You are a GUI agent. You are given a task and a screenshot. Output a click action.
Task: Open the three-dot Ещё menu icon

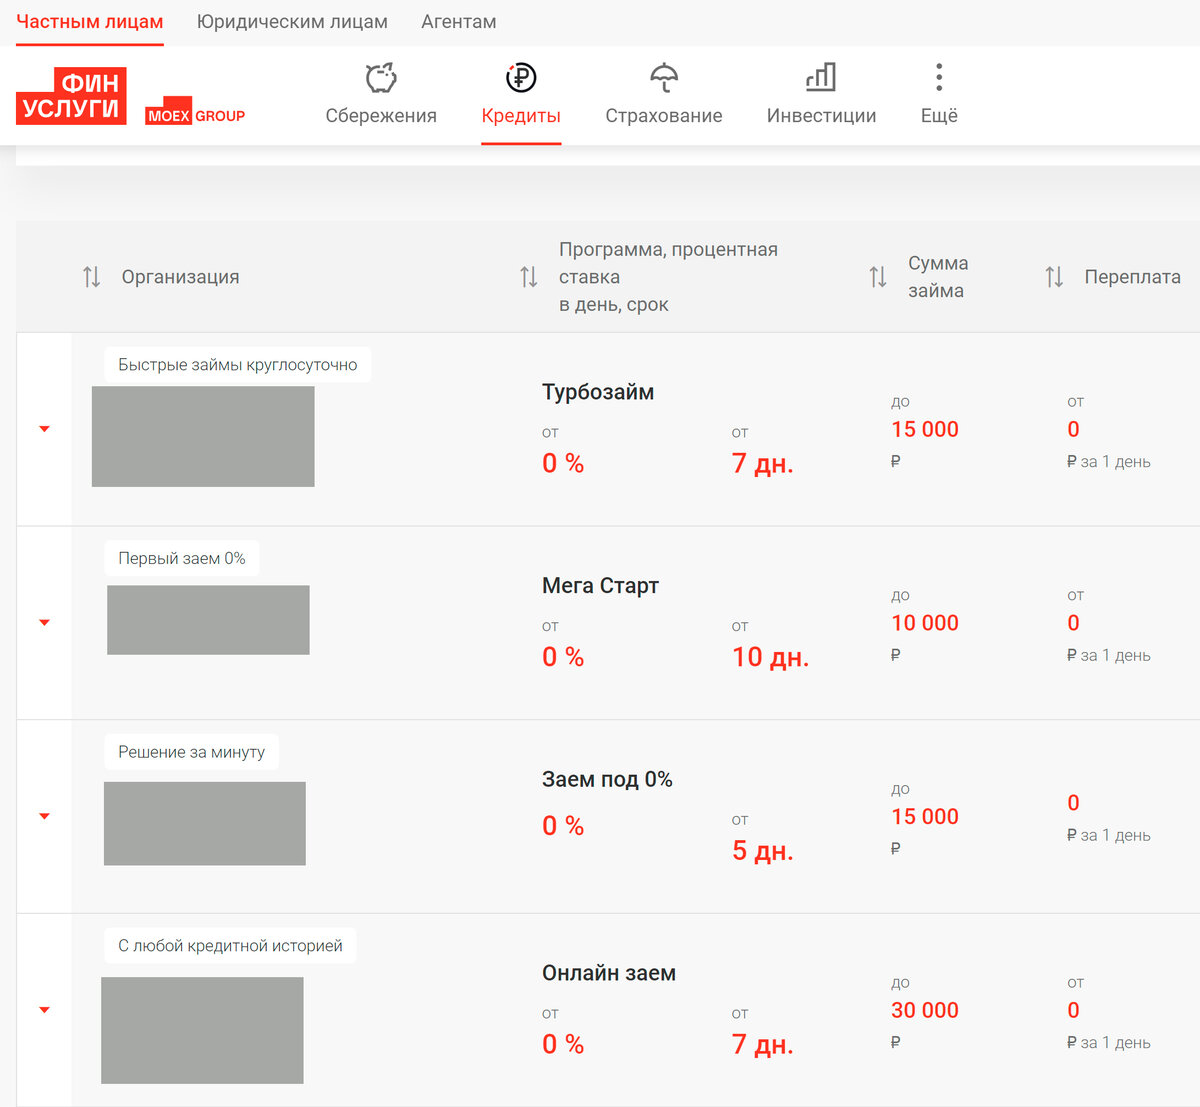[x=938, y=77]
